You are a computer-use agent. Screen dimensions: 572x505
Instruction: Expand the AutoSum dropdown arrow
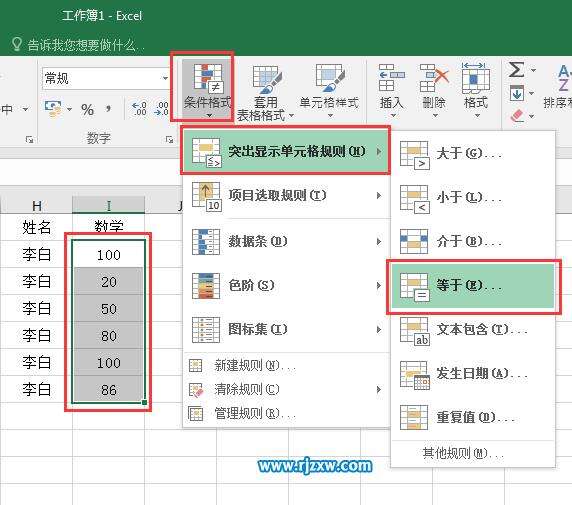pos(533,70)
